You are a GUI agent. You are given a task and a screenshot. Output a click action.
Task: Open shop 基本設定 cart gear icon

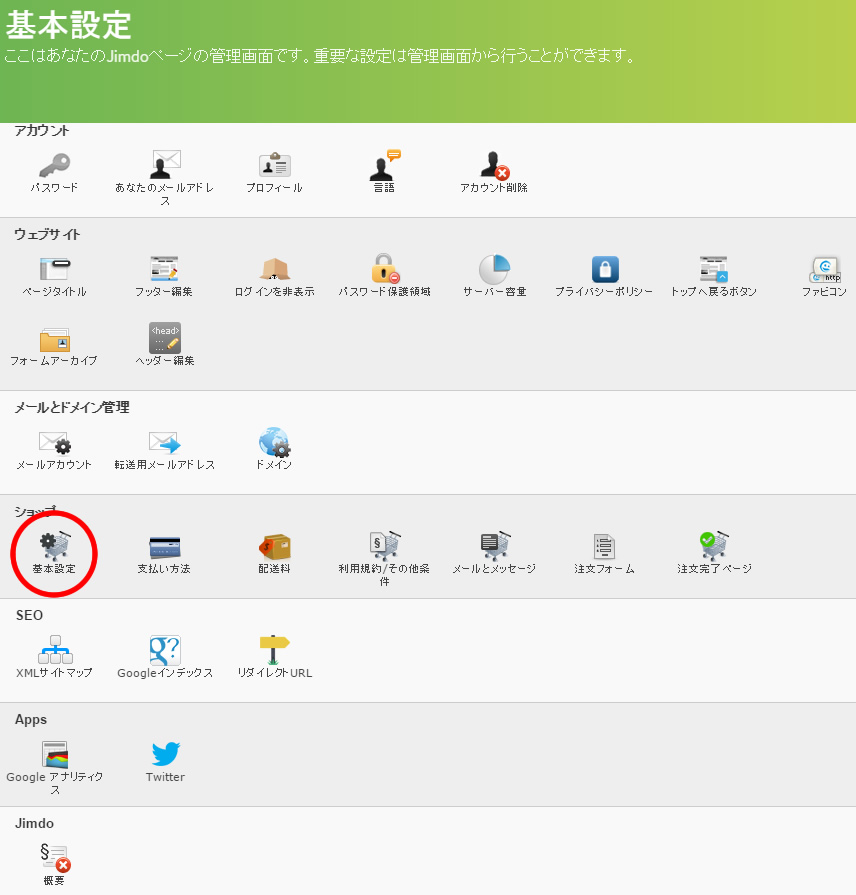tap(55, 546)
